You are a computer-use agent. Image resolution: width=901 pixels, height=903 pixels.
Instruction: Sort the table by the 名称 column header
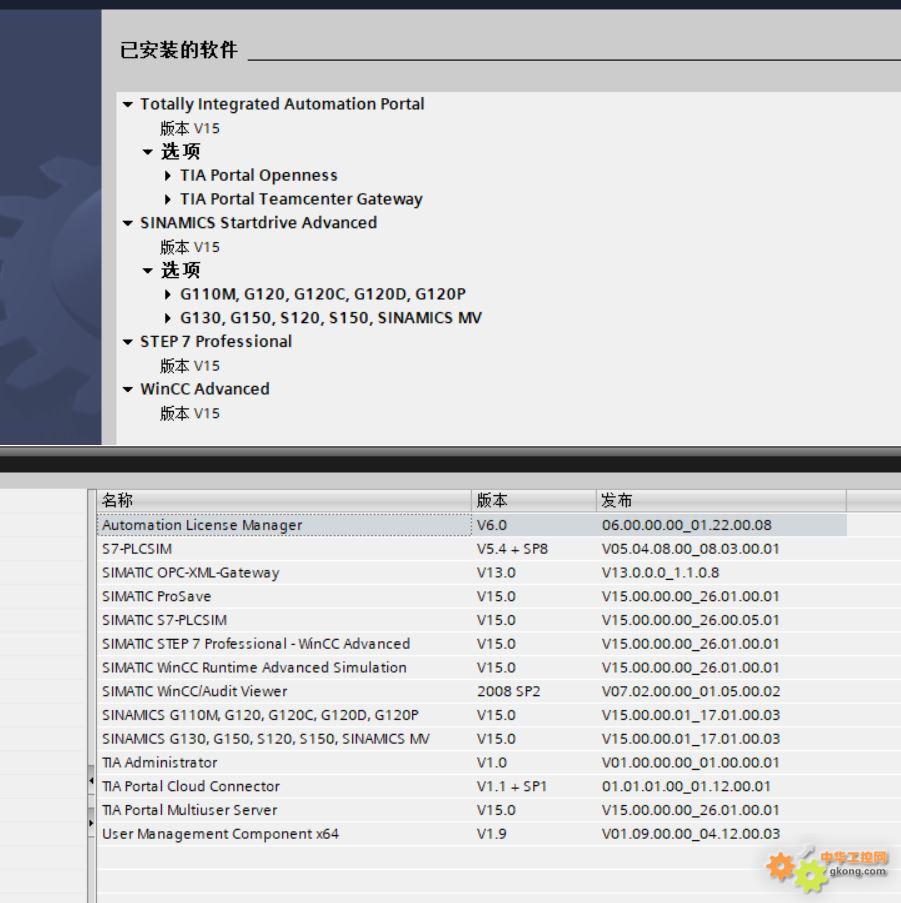[x=284, y=500]
